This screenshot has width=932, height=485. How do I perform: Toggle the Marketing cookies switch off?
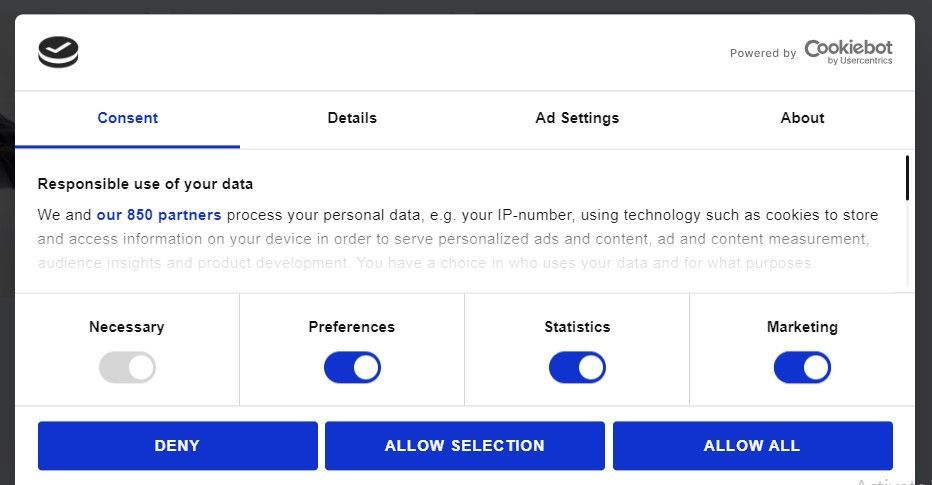[802, 367]
